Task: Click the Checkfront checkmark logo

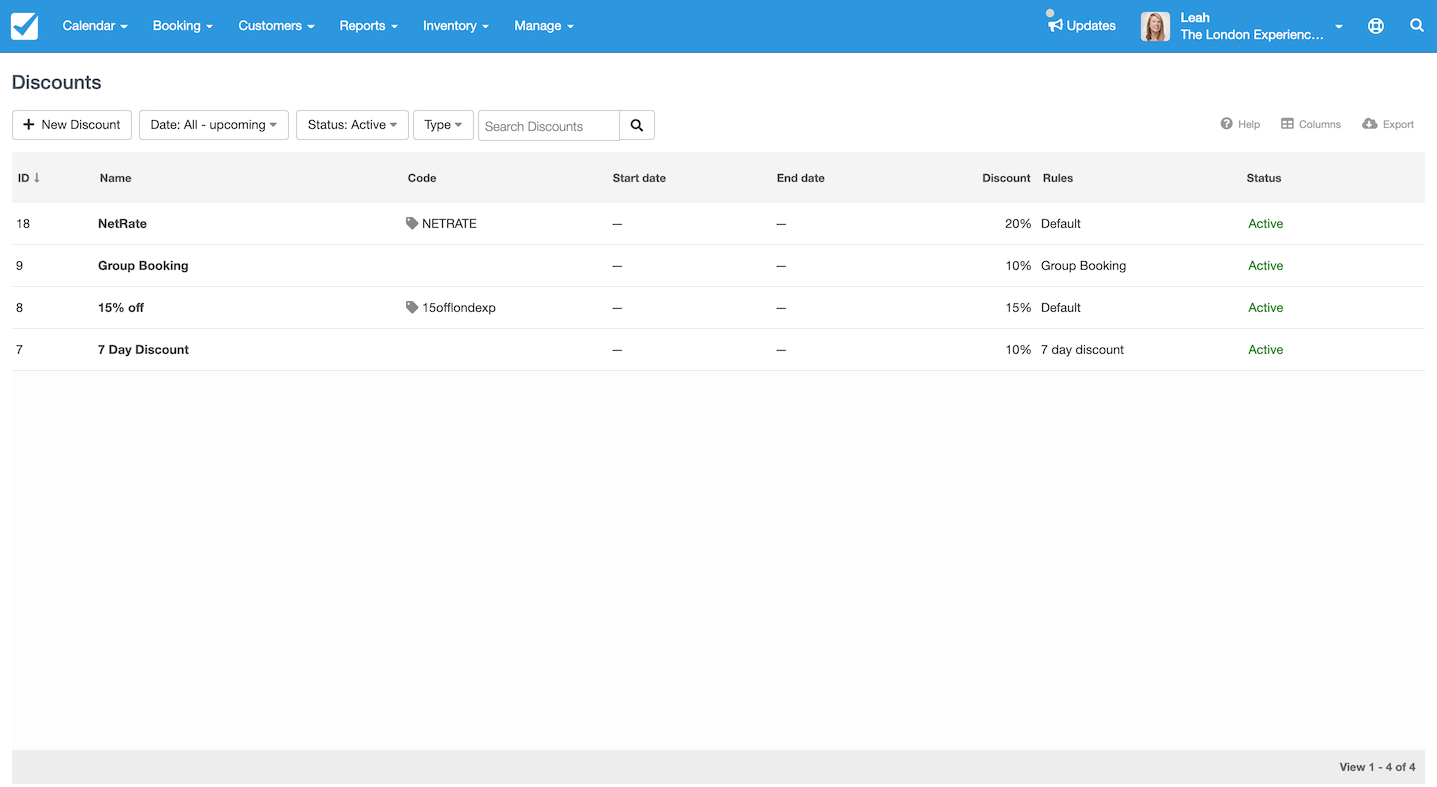Action: (24, 26)
